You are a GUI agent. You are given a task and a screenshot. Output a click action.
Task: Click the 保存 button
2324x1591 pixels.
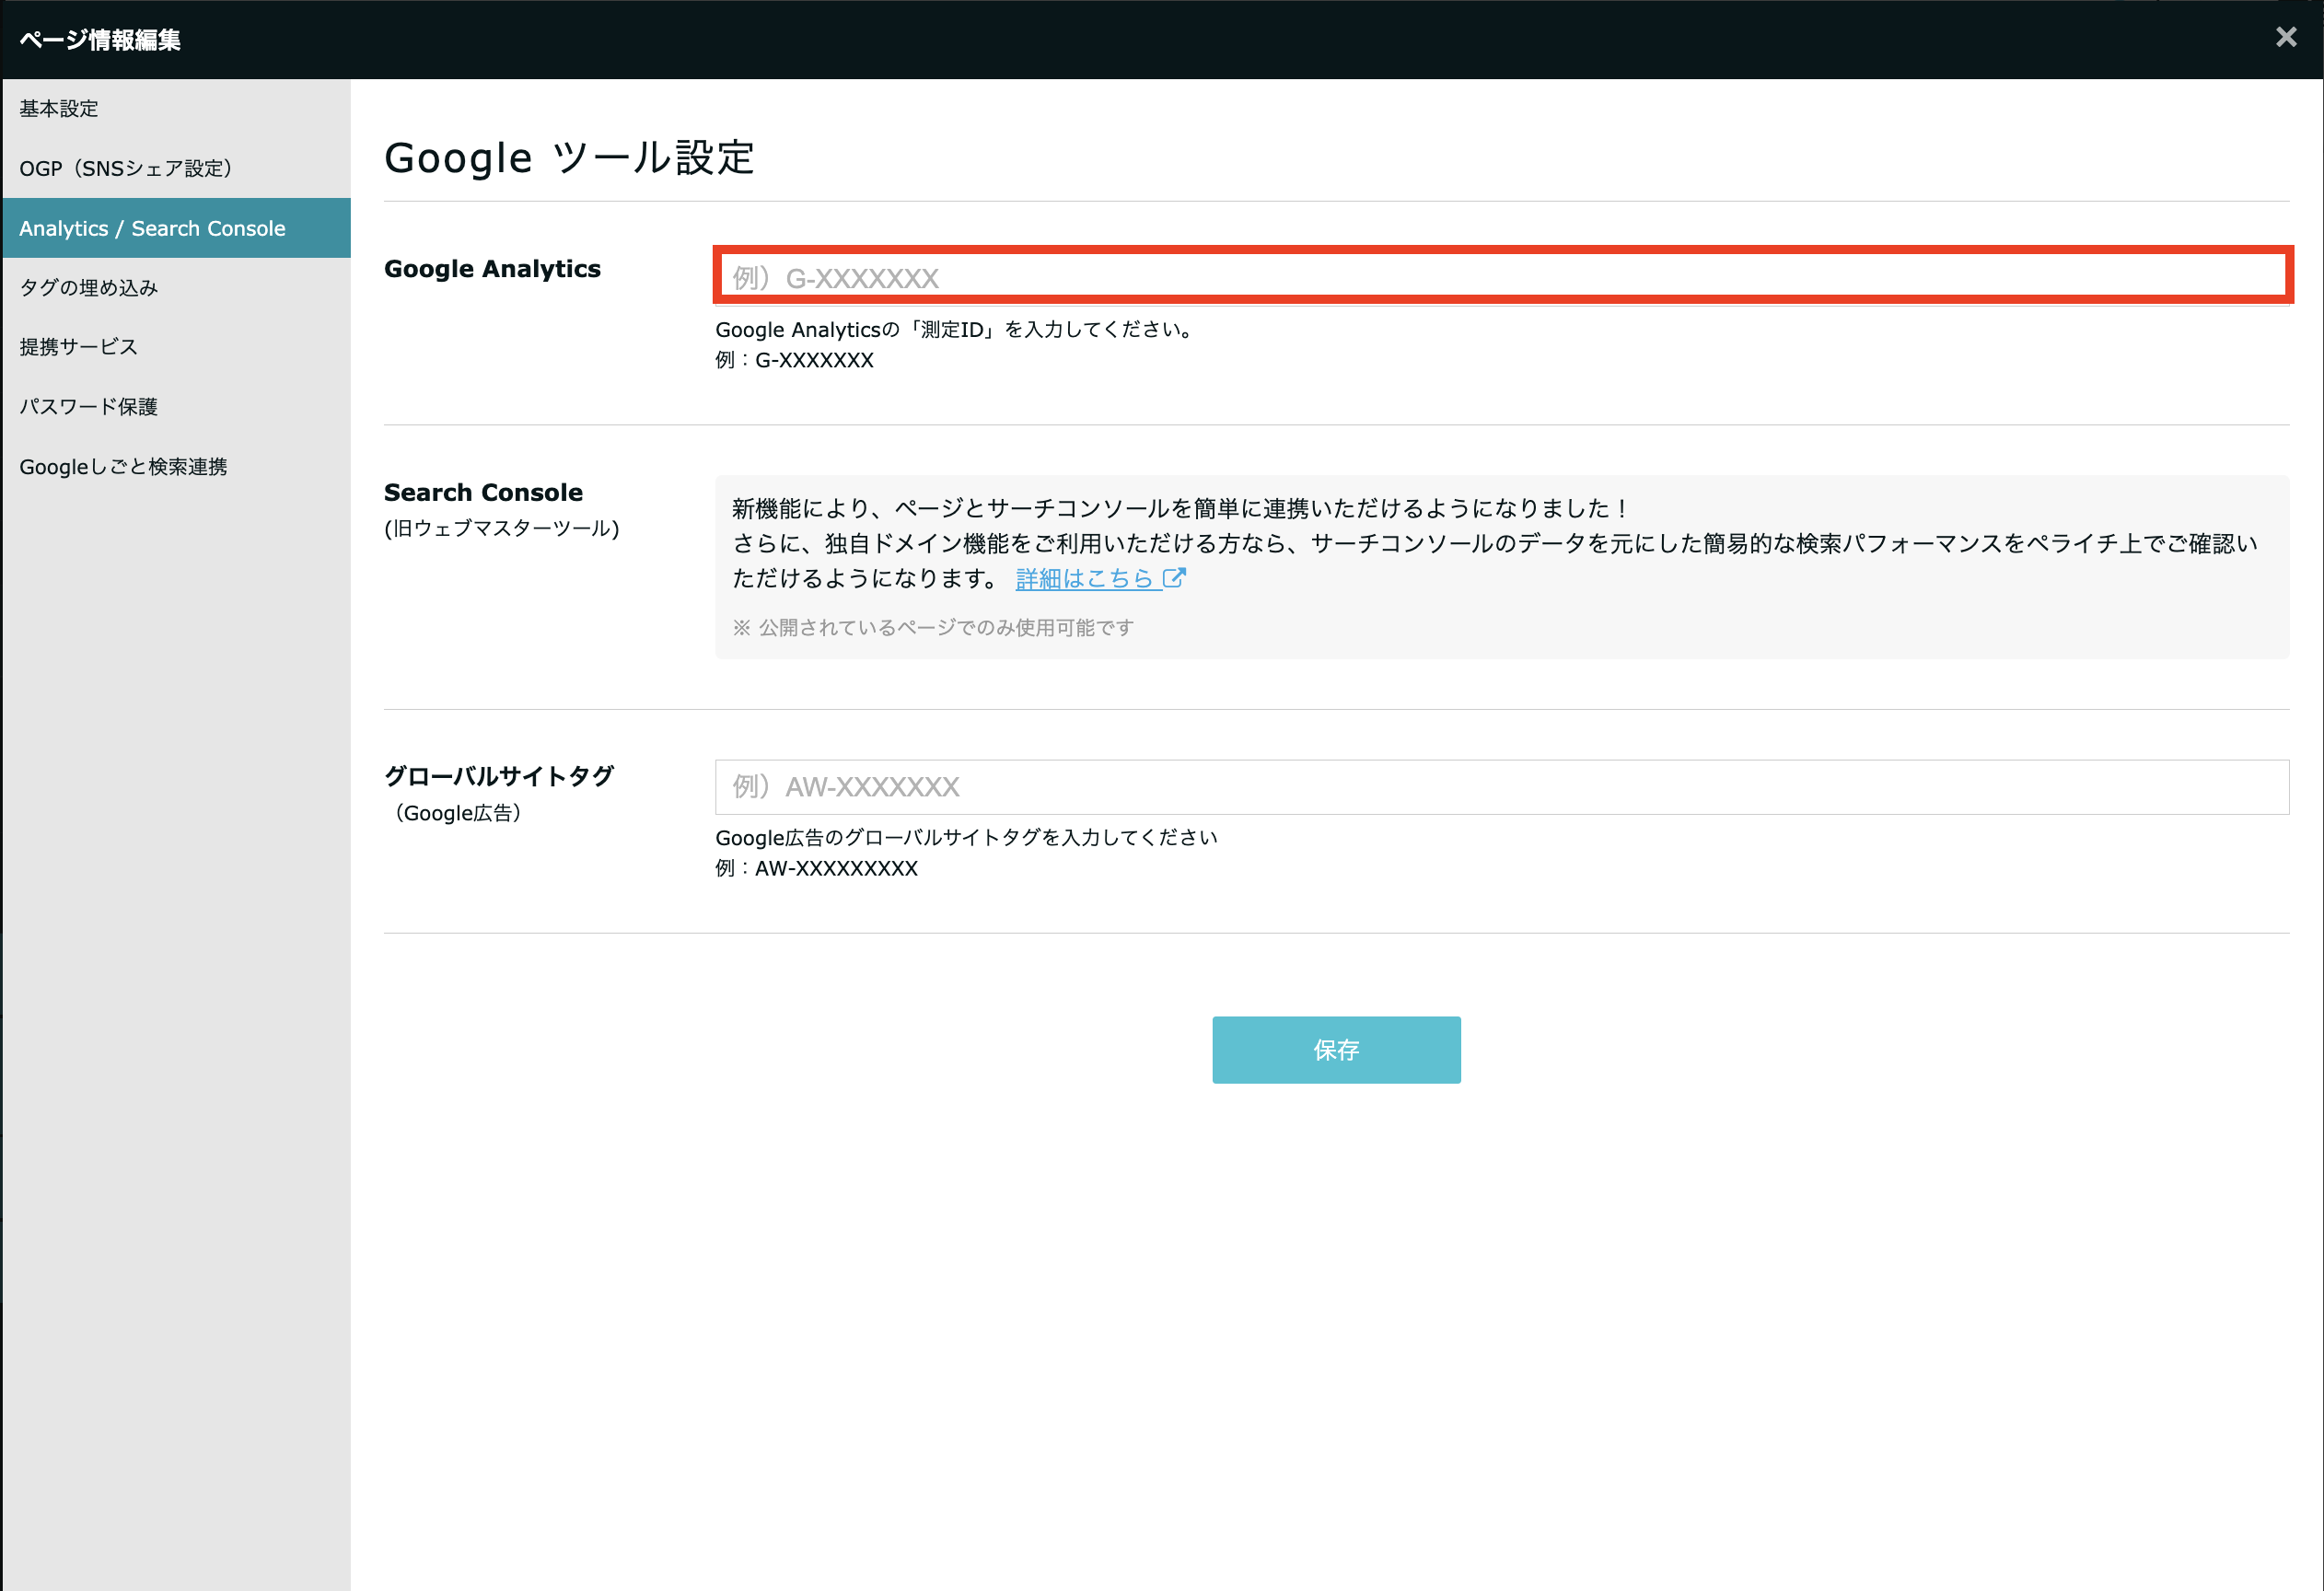[1335, 1049]
